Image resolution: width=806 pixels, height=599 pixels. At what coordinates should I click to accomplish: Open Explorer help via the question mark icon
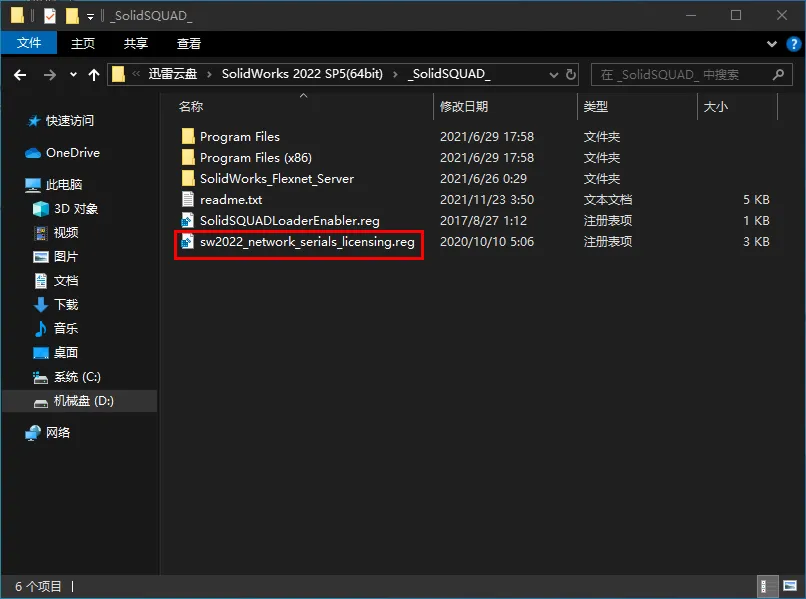coord(794,44)
